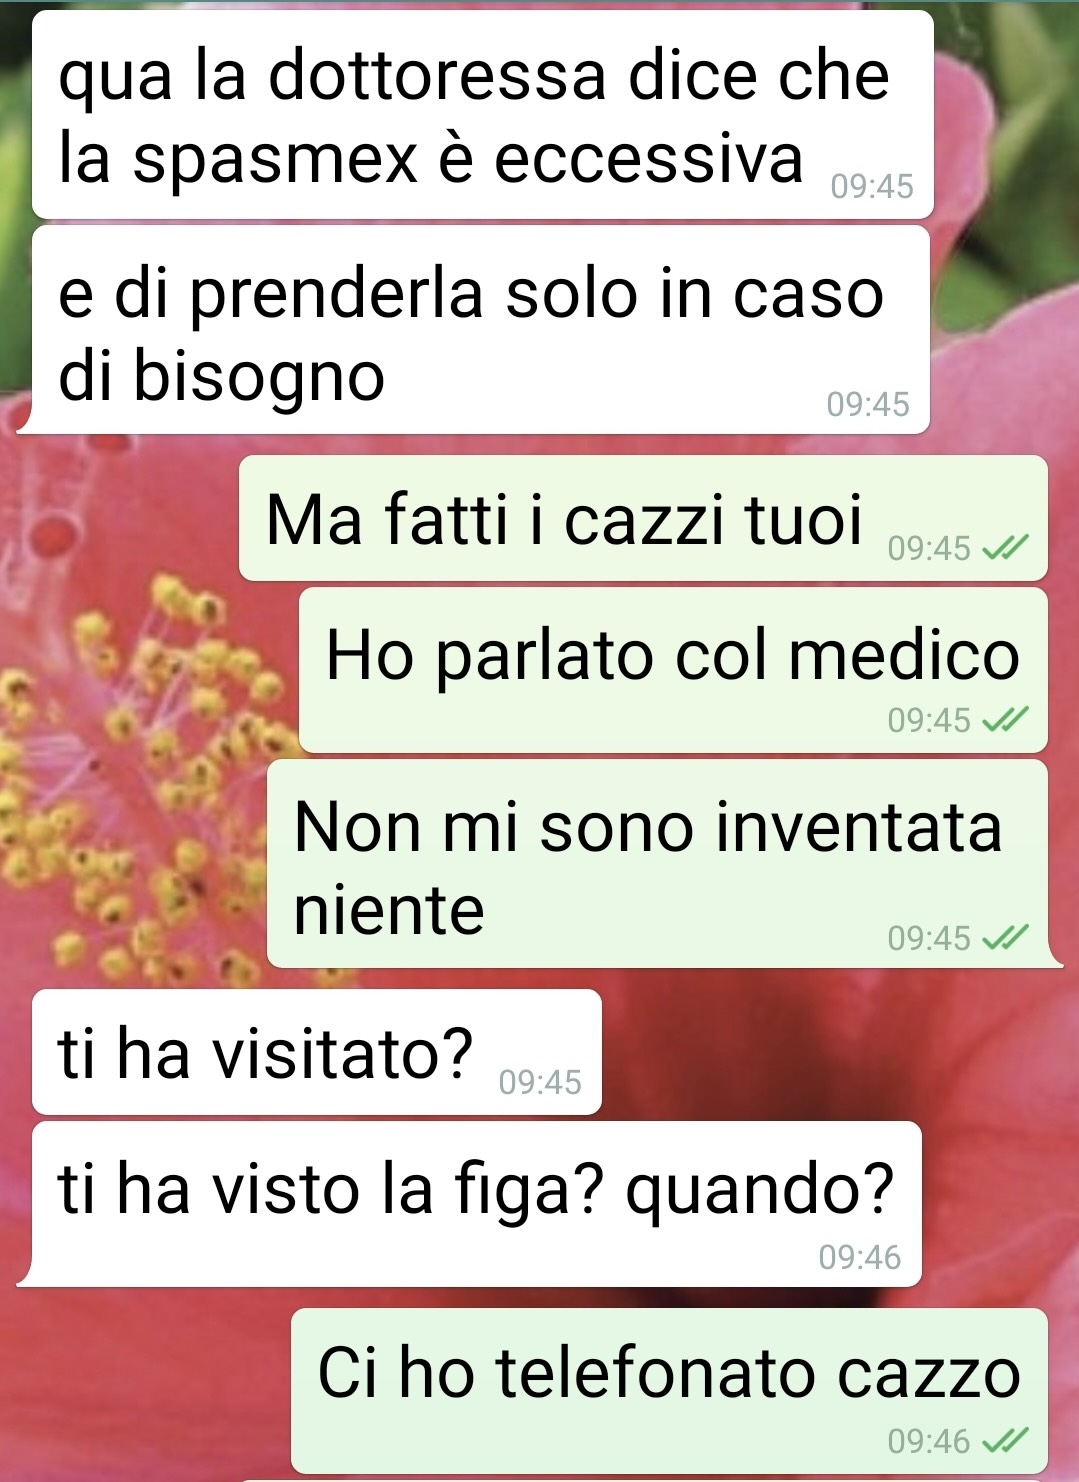This screenshot has width=1079, height=1482.
Task: Tap timestamp next to 'di bisogno'
Action: [868, 404]
